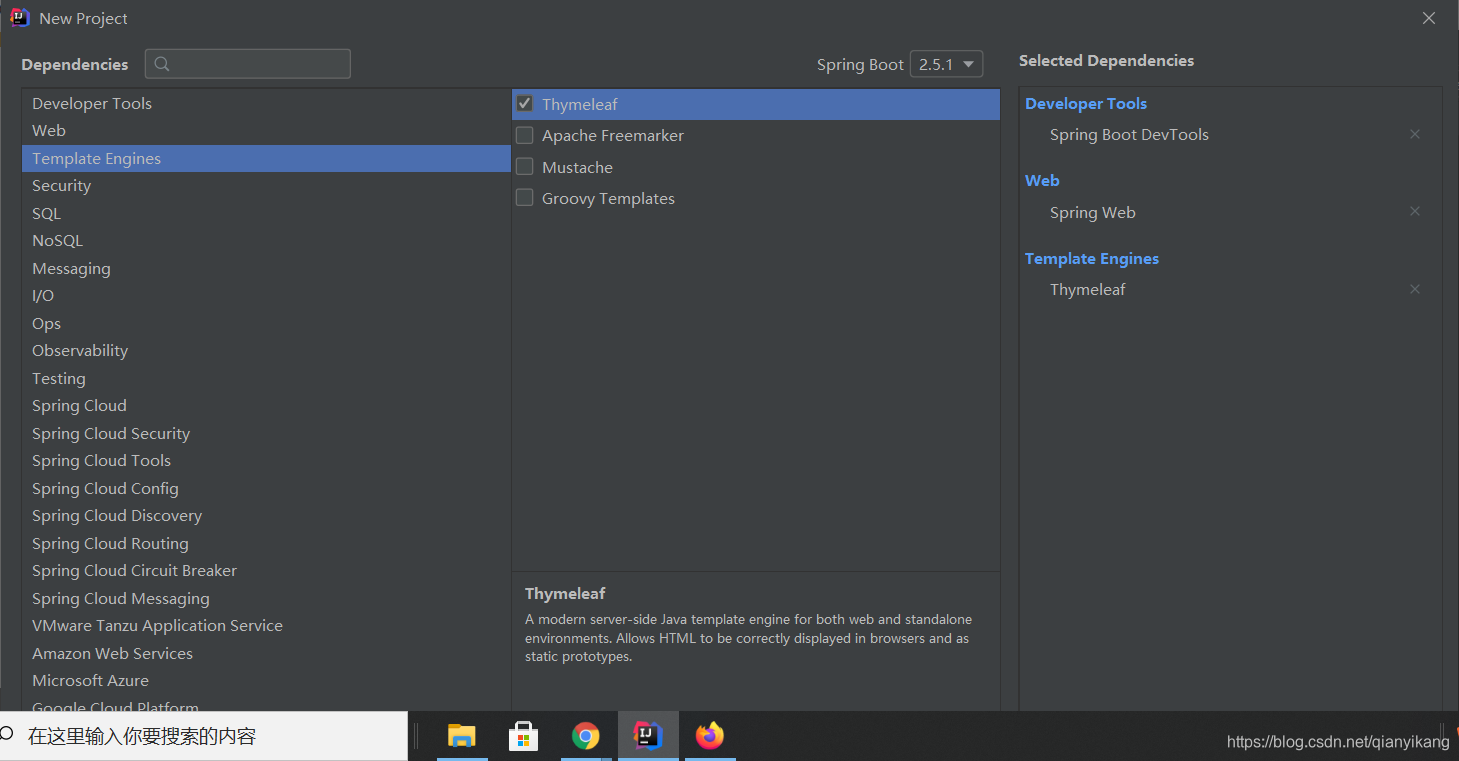Open Spring Cloud Discovery category
Viewport: 1459px width, 761px height.
coord(266,515)
